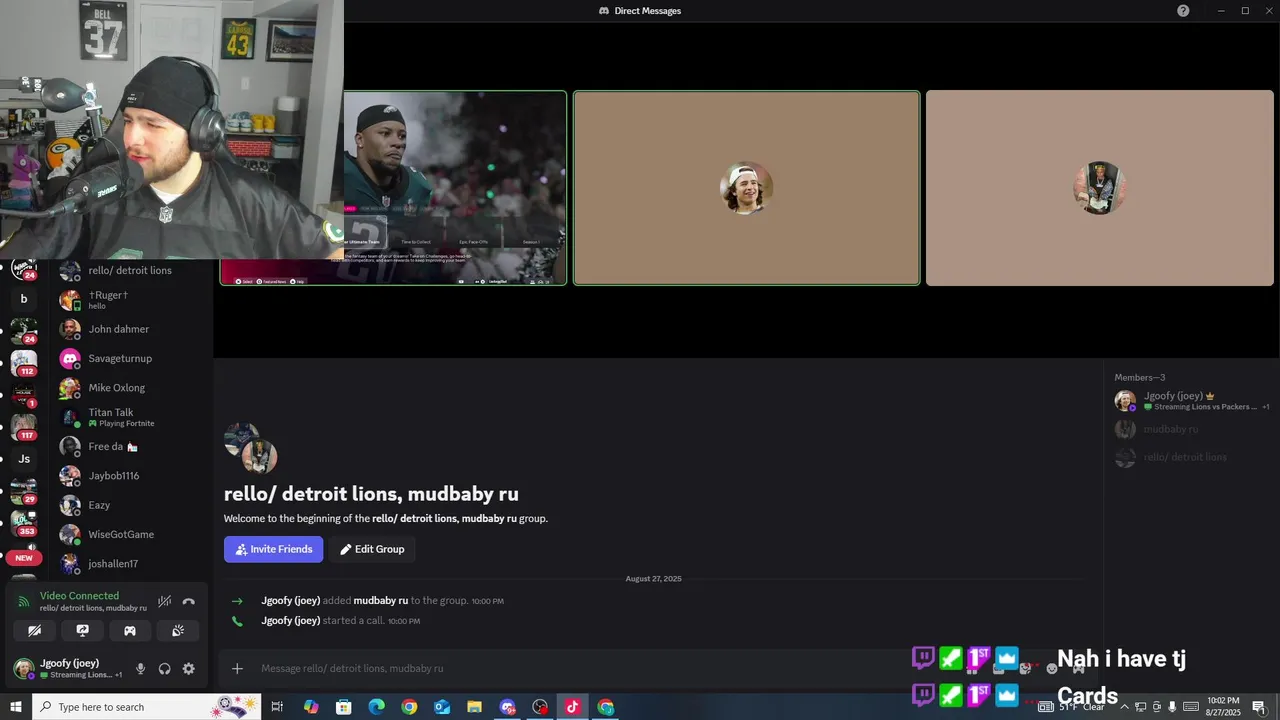This screenshot has width=1280, height=720.
Task: Select the center call participant tile
Action: 746,188
